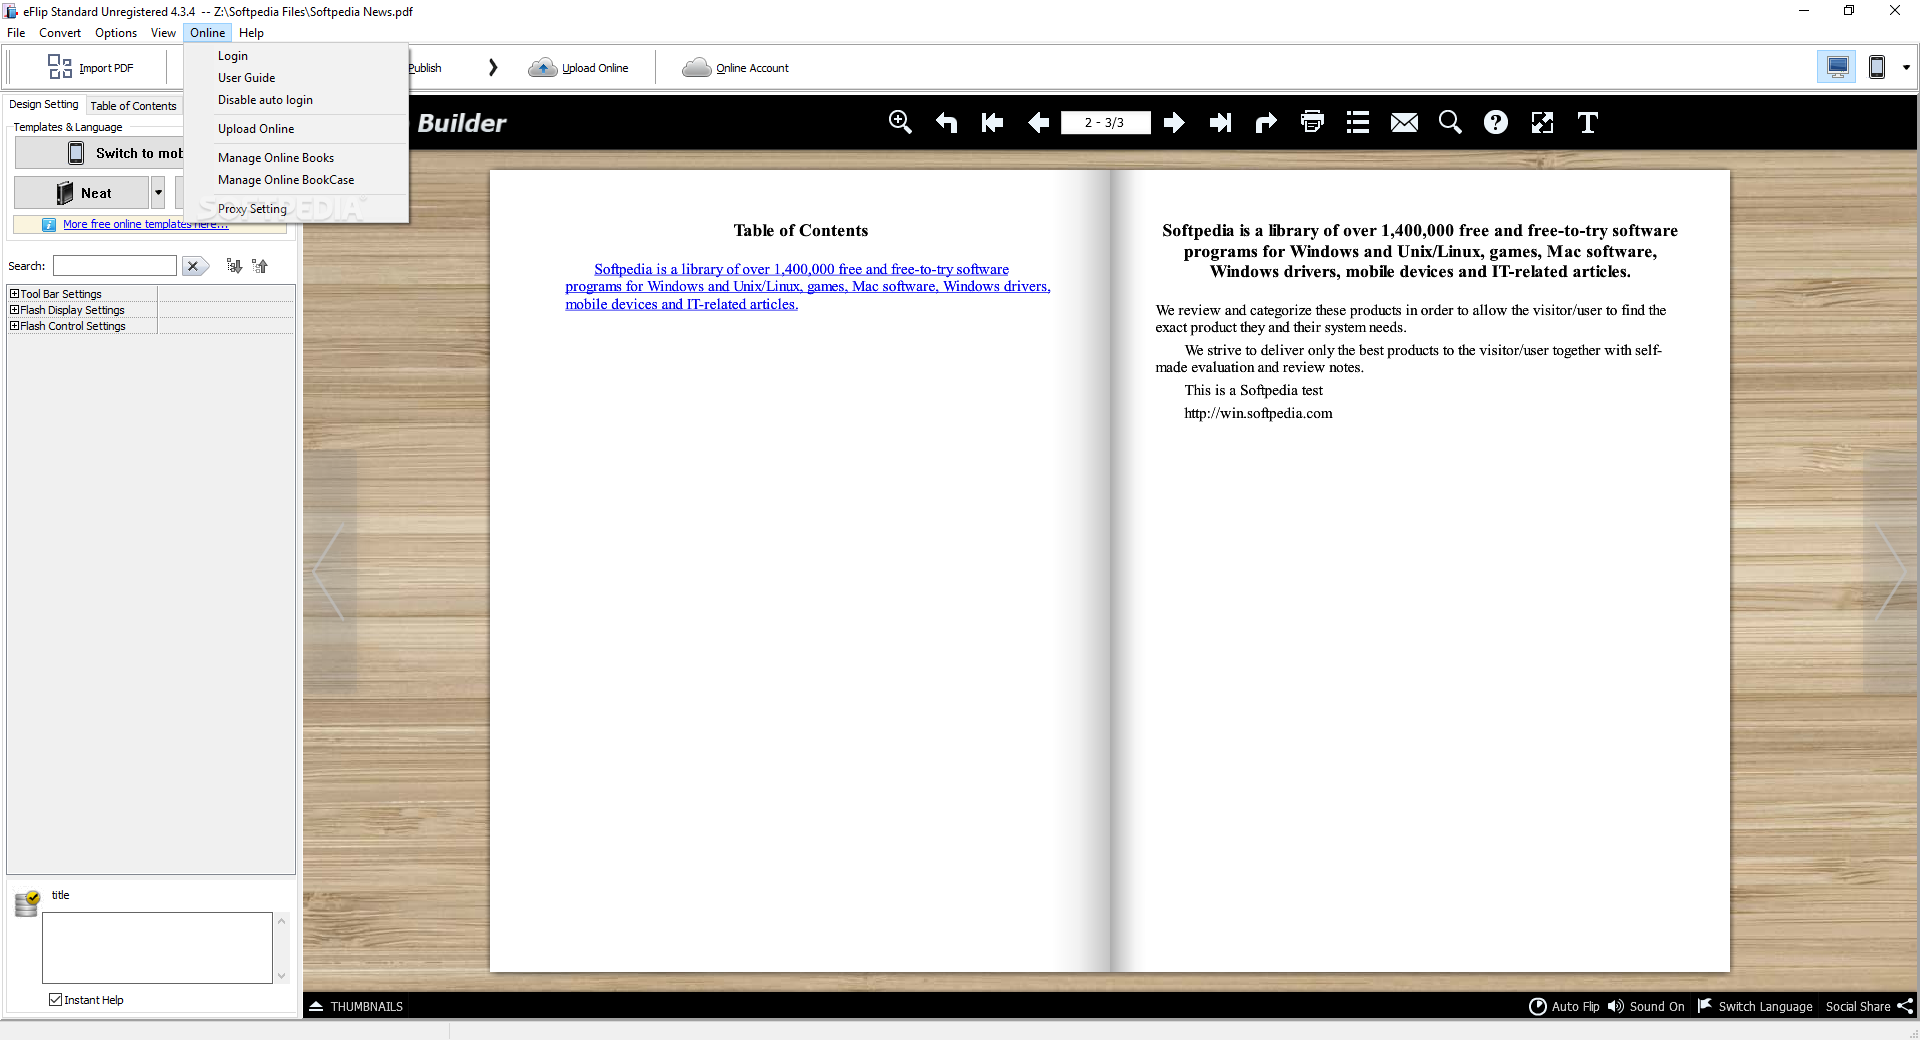Click the Social Share icon
The image size is (1920, 1040).
tap(1905, 1006)
